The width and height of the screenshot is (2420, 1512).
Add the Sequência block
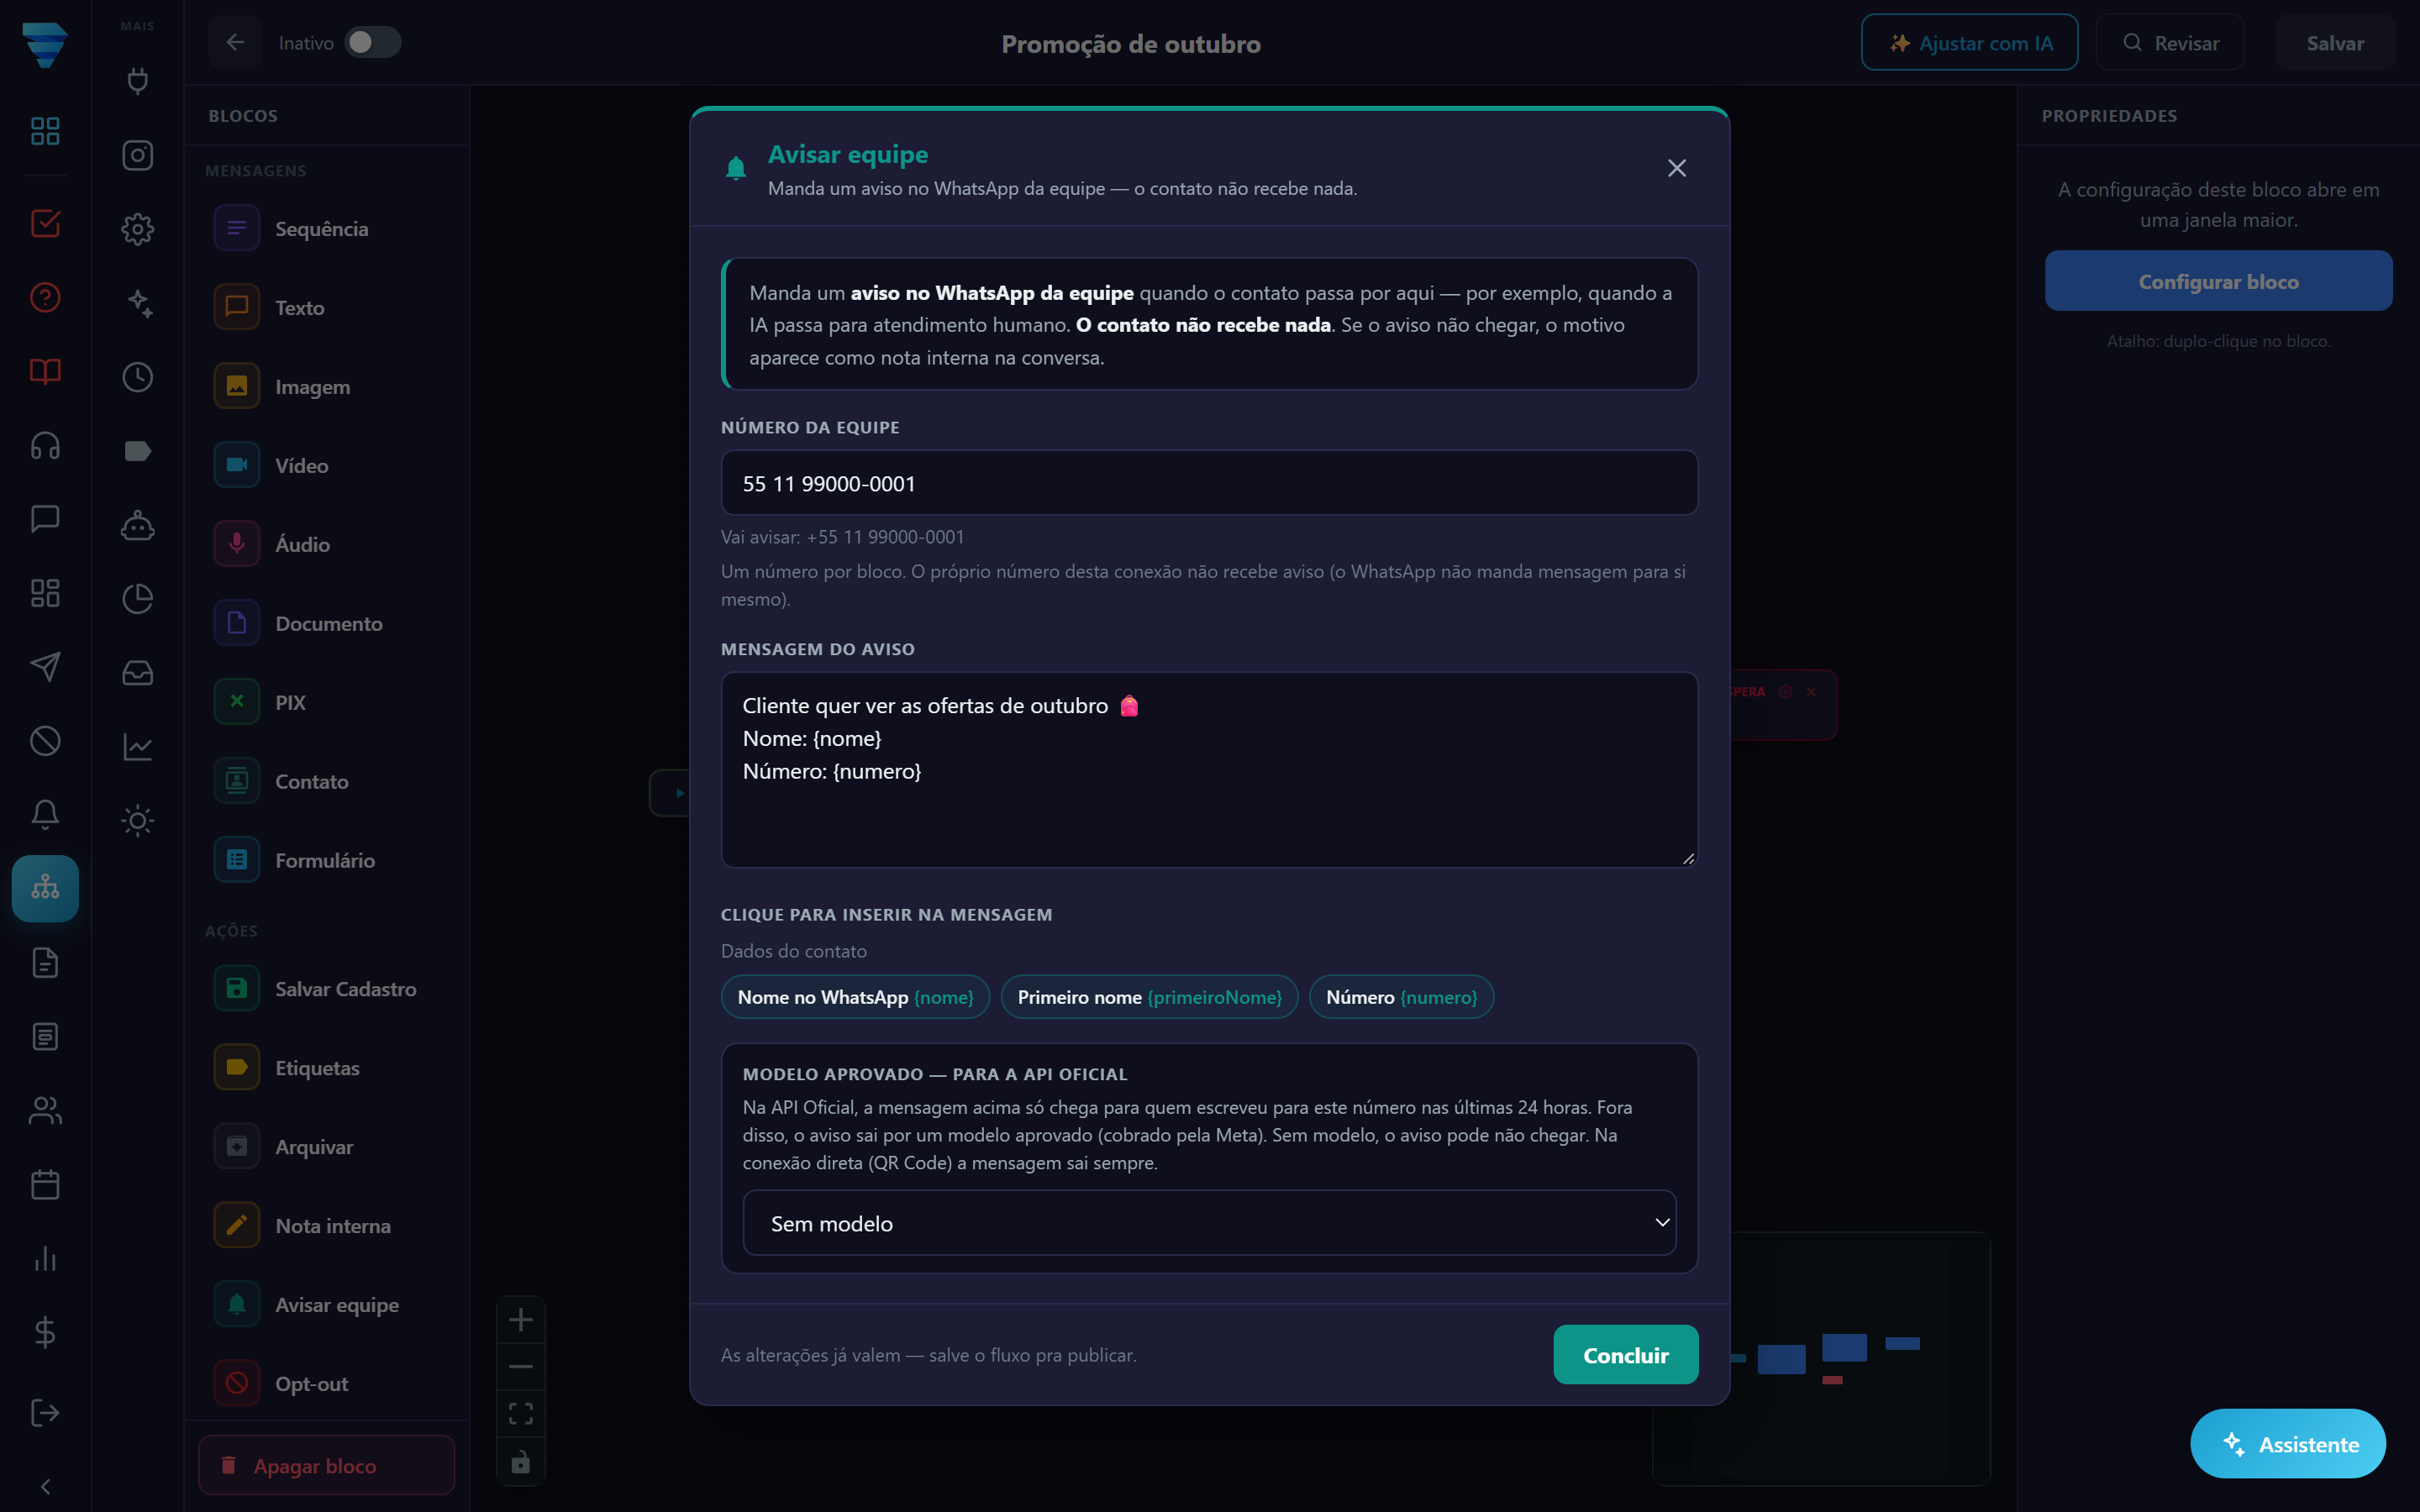click(x=326, y=228)
